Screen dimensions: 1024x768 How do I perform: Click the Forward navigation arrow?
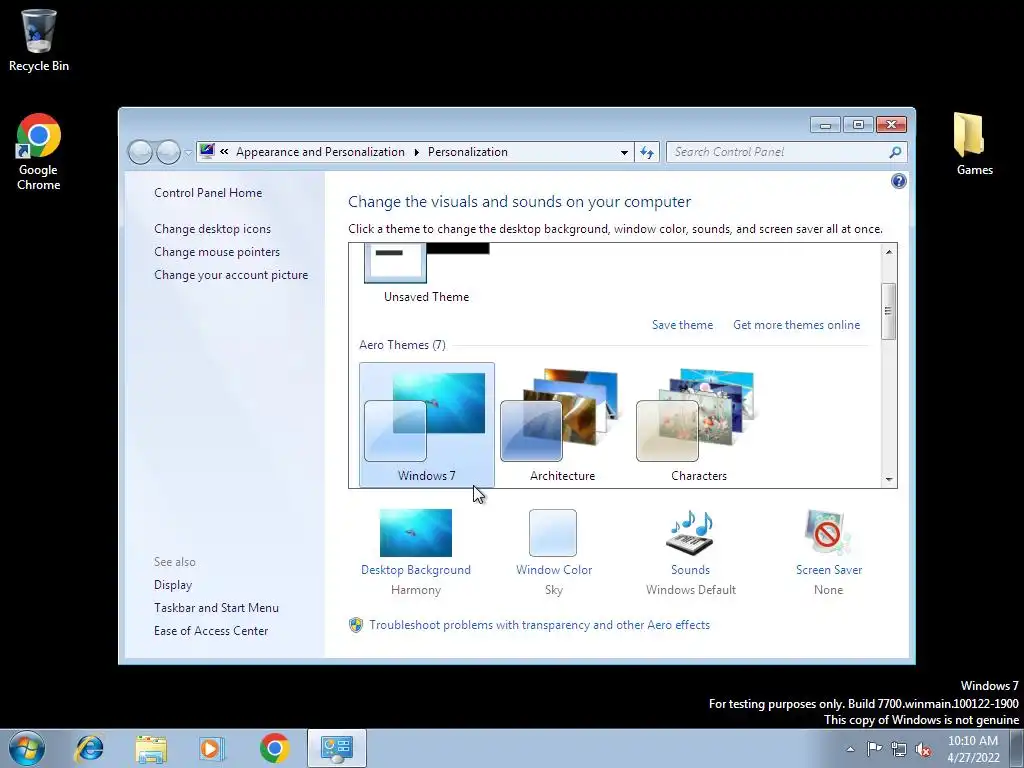168,152
